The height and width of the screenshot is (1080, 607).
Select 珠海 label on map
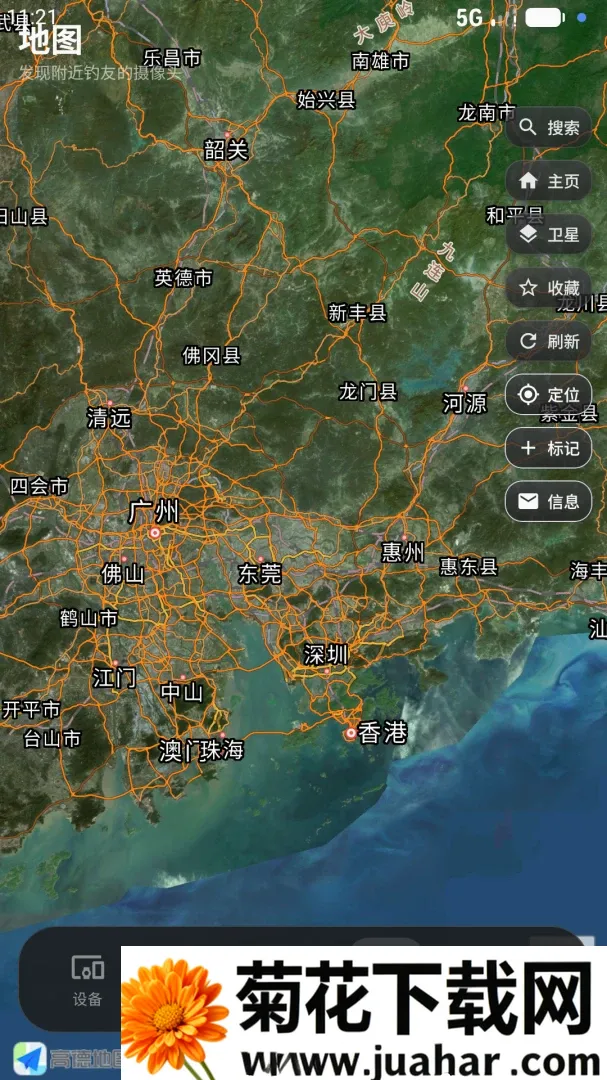coord(223,750)
